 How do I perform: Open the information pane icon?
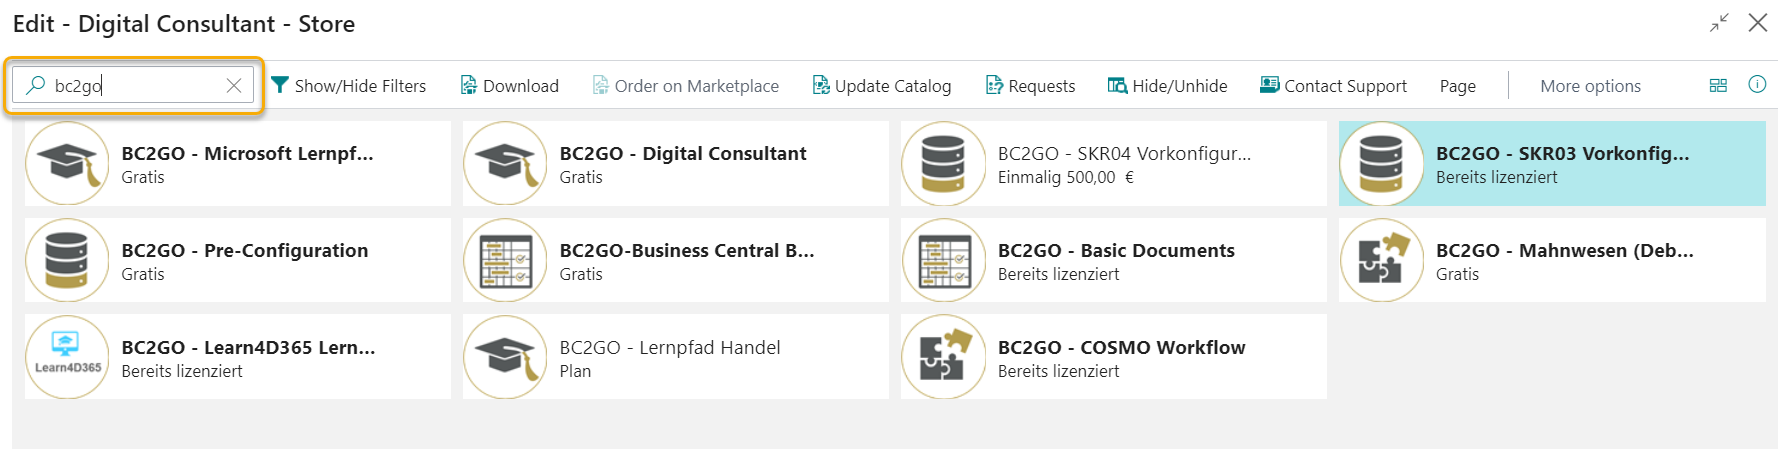coord(1756,85)
